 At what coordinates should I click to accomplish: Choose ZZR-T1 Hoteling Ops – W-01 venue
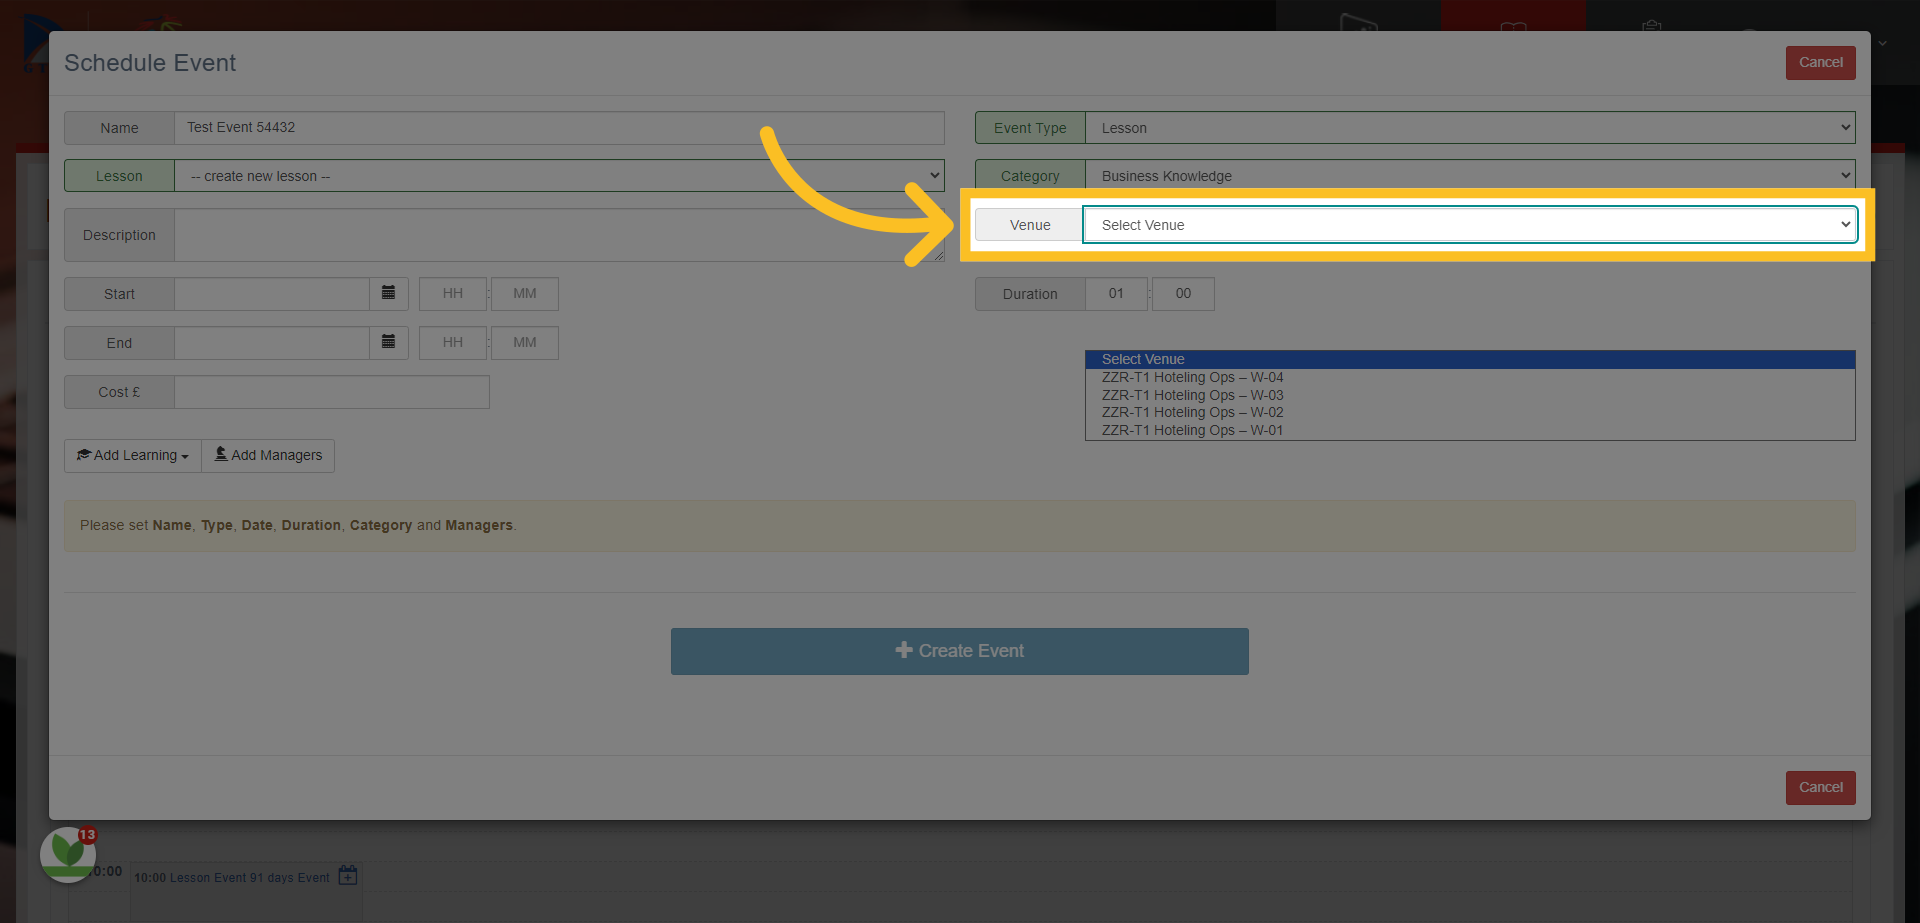[1470, 431]
